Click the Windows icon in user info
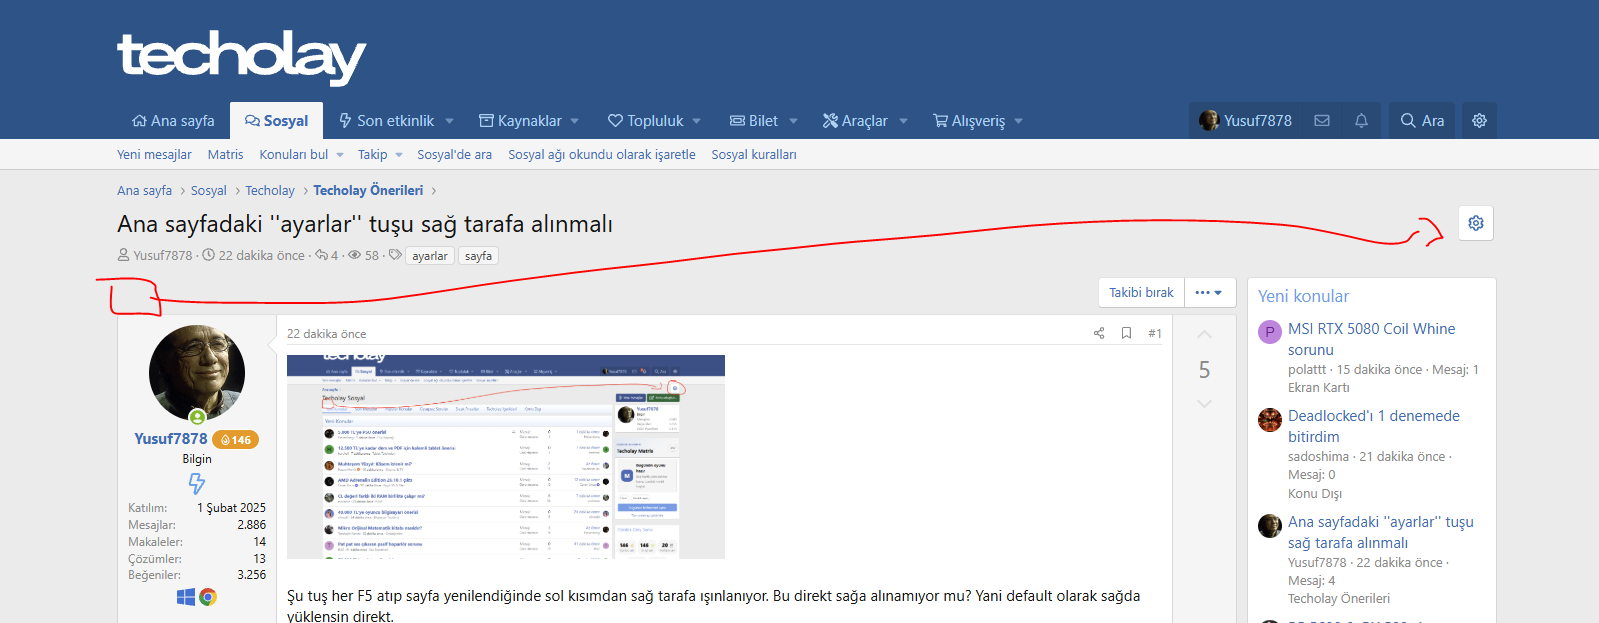This screenshot has width=1599, height=623. coord(186,597)
